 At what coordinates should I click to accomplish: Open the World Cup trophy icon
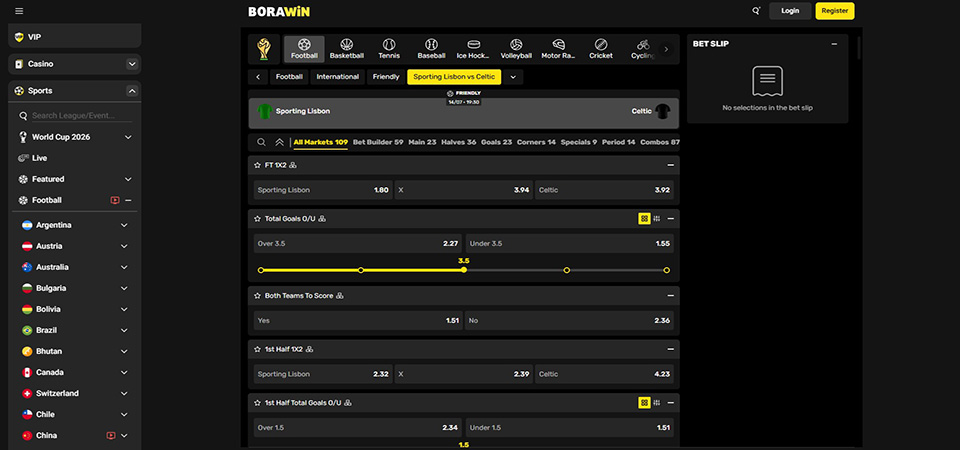coord(264,49)
